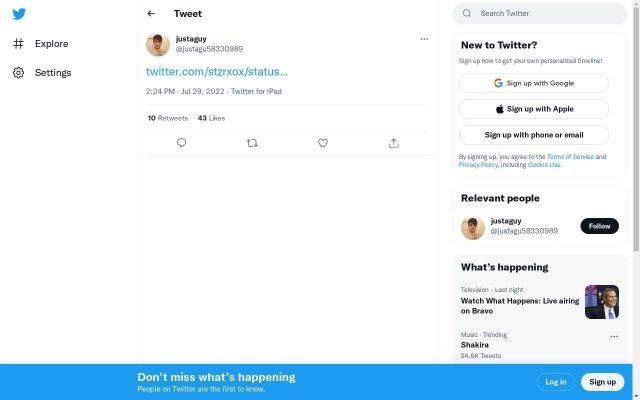Screen dimensions: 640x400
Task: Open the Settings menu item
Action: pos(53,73)
